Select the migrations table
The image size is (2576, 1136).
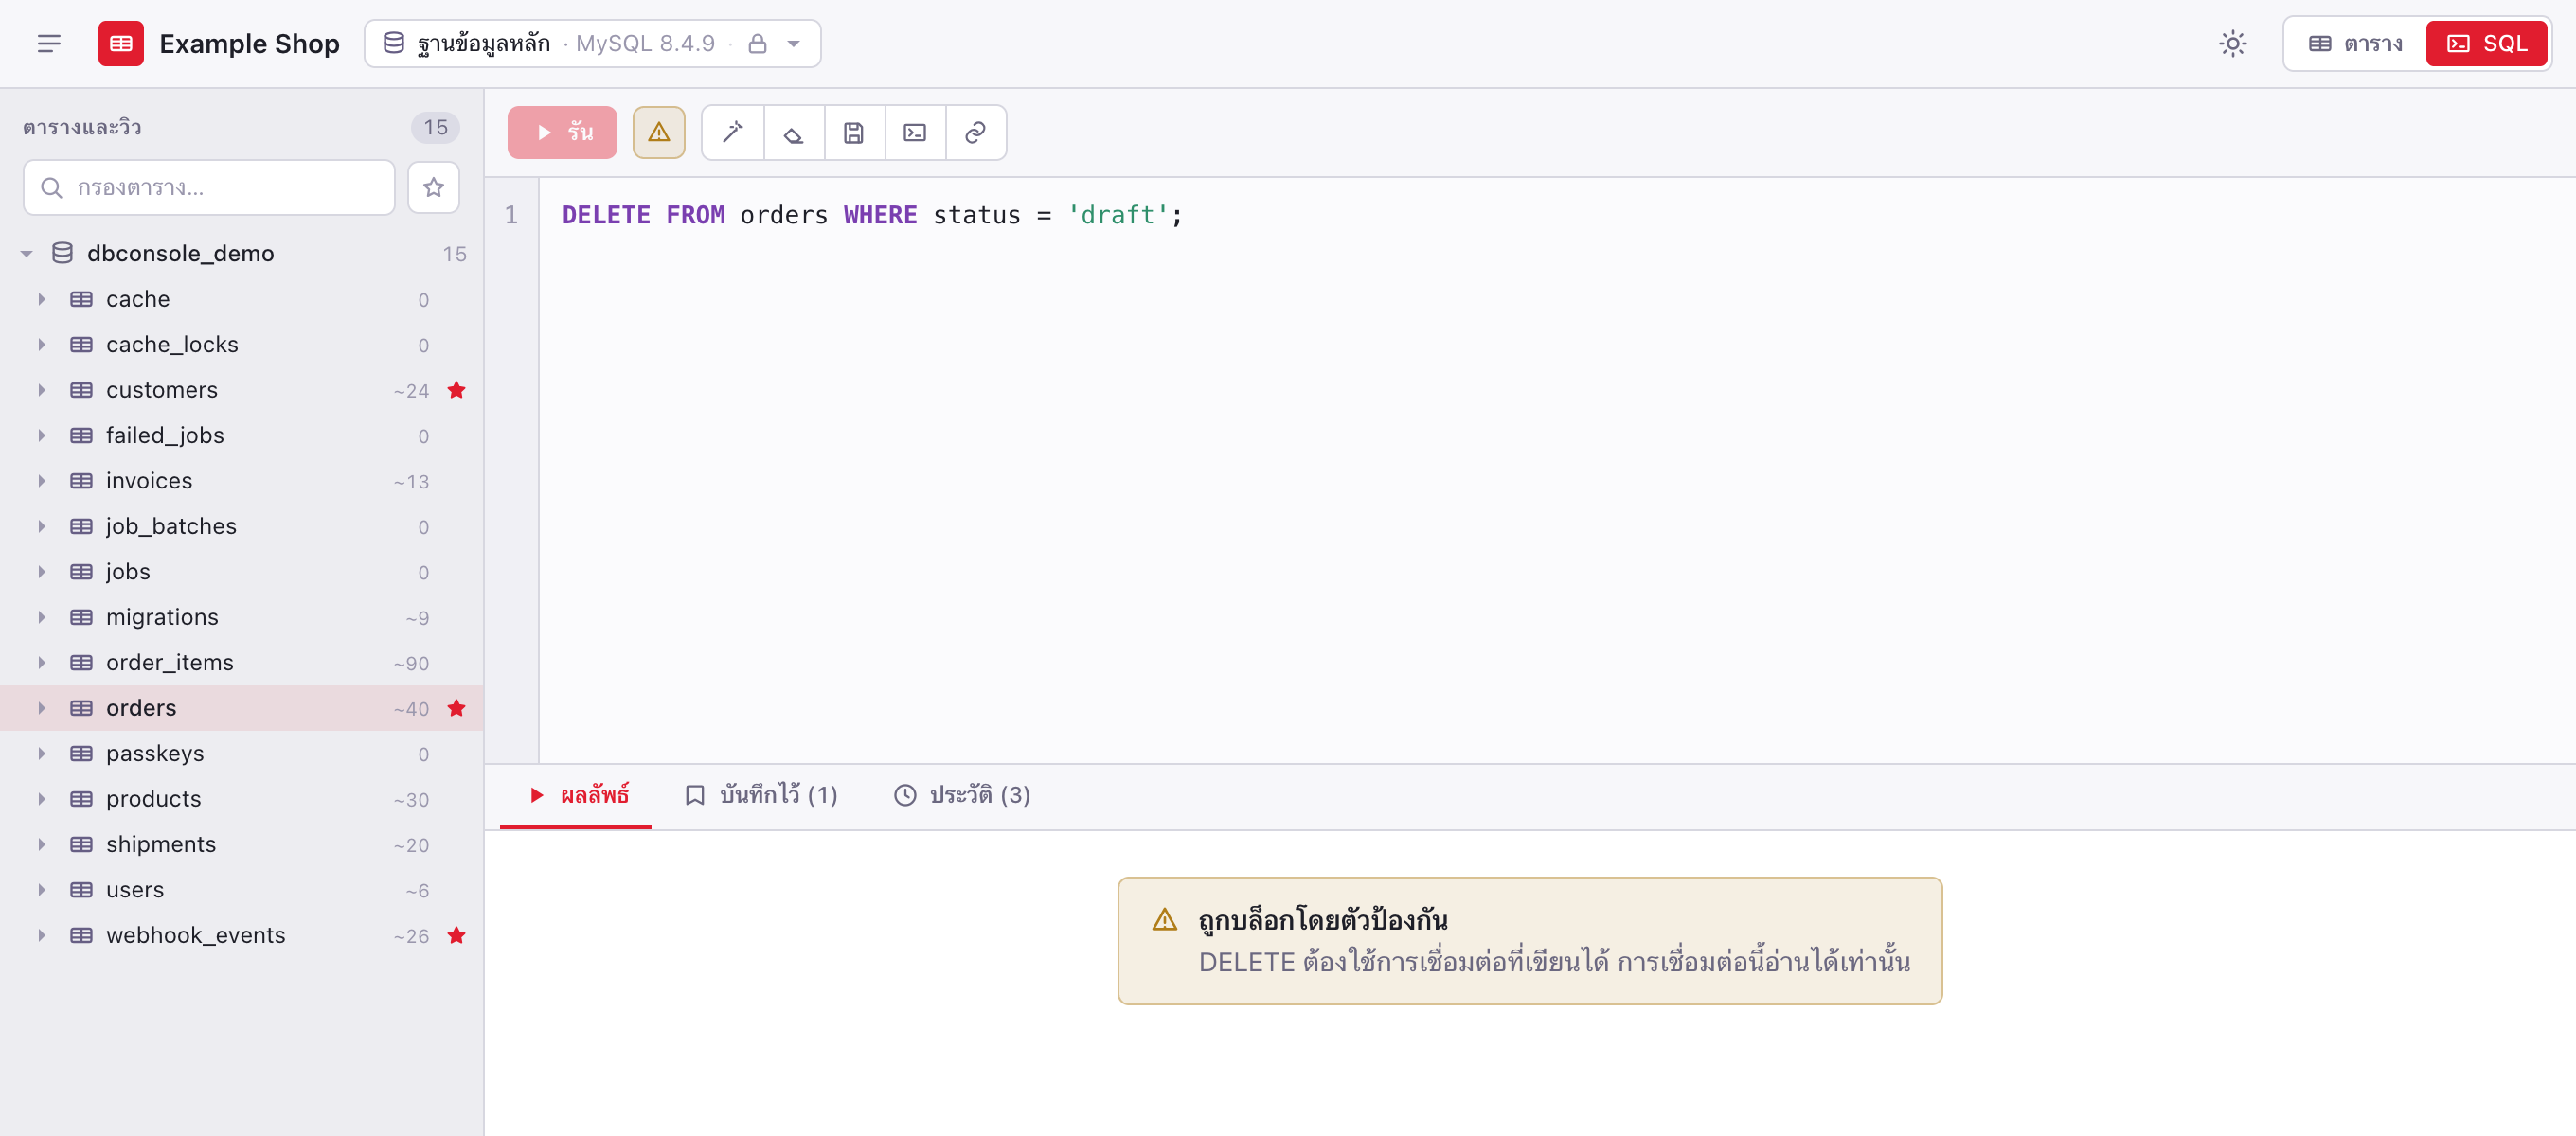pyautogui.click(x=242, y=617)
